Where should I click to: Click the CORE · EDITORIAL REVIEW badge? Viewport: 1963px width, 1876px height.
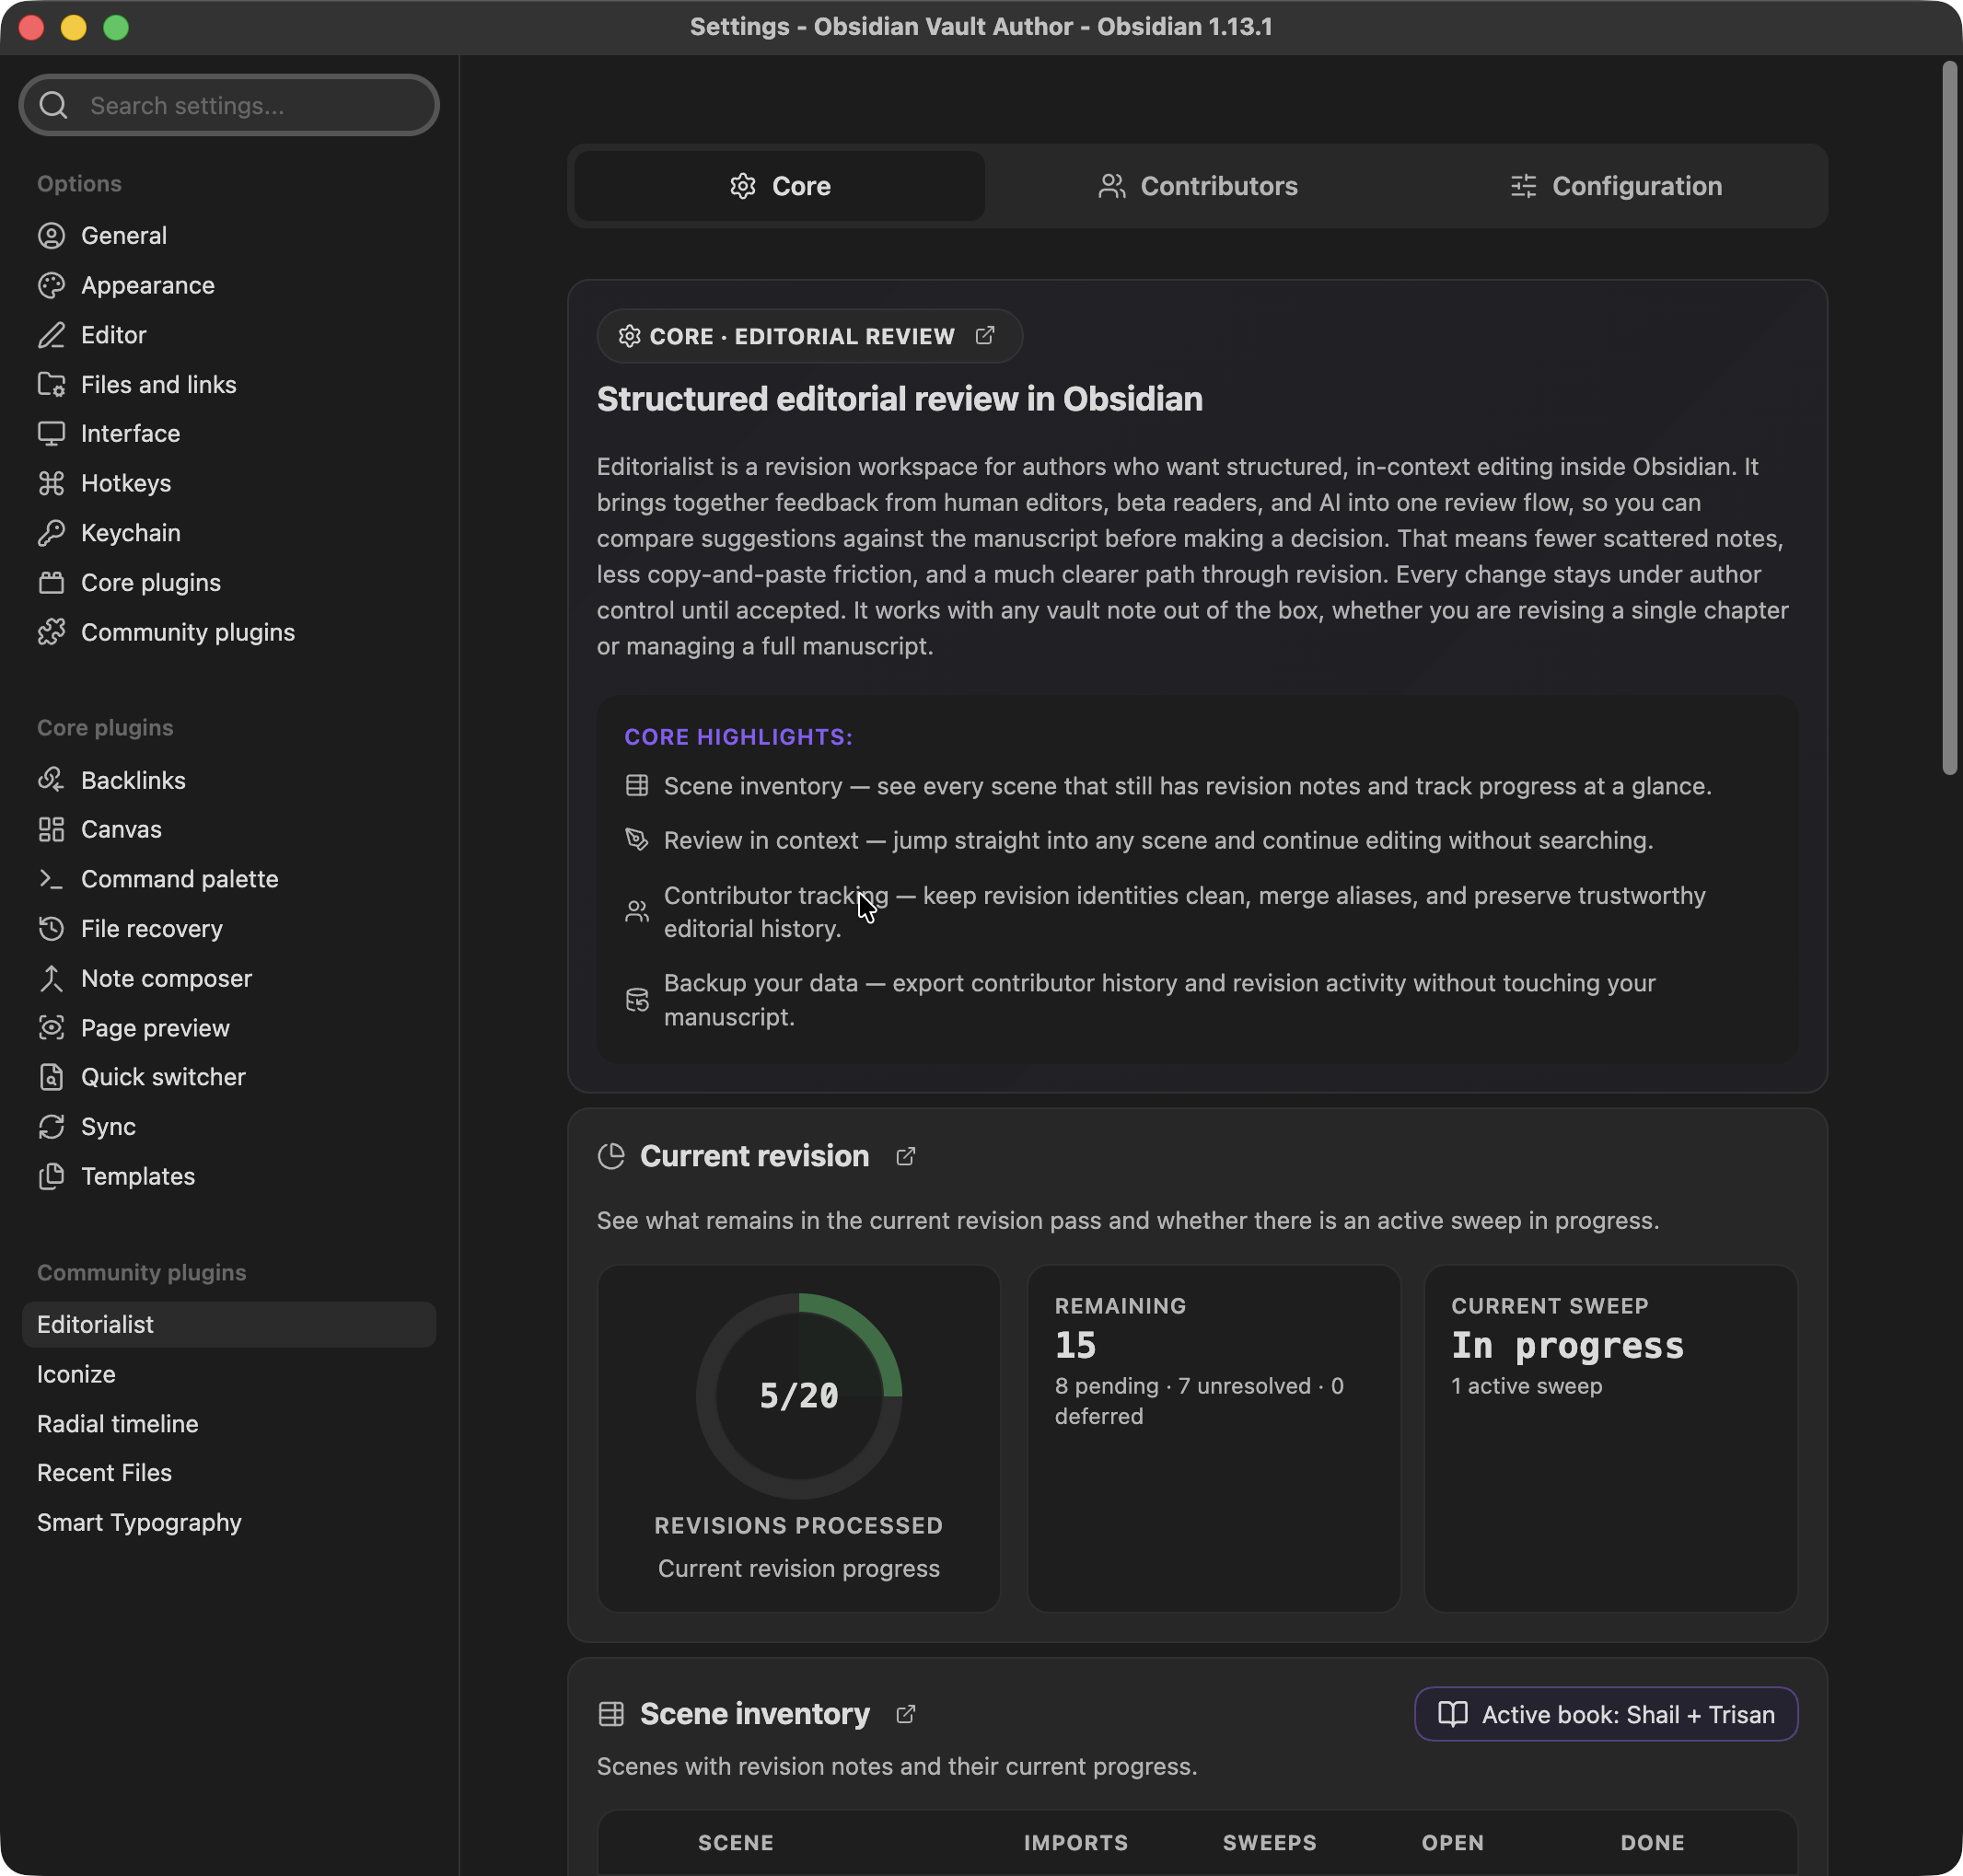coord(809,336)
